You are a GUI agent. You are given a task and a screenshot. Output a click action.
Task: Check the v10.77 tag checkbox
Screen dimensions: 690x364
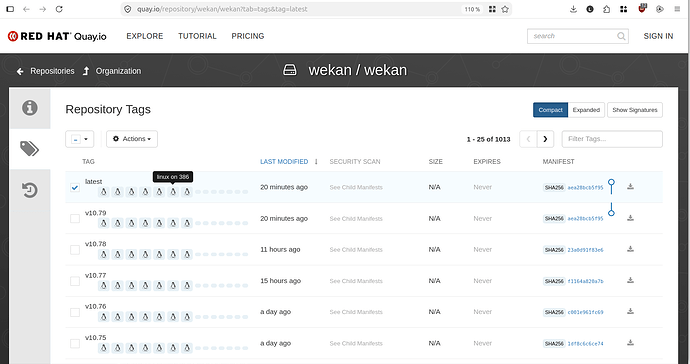(x=75, y=281)
